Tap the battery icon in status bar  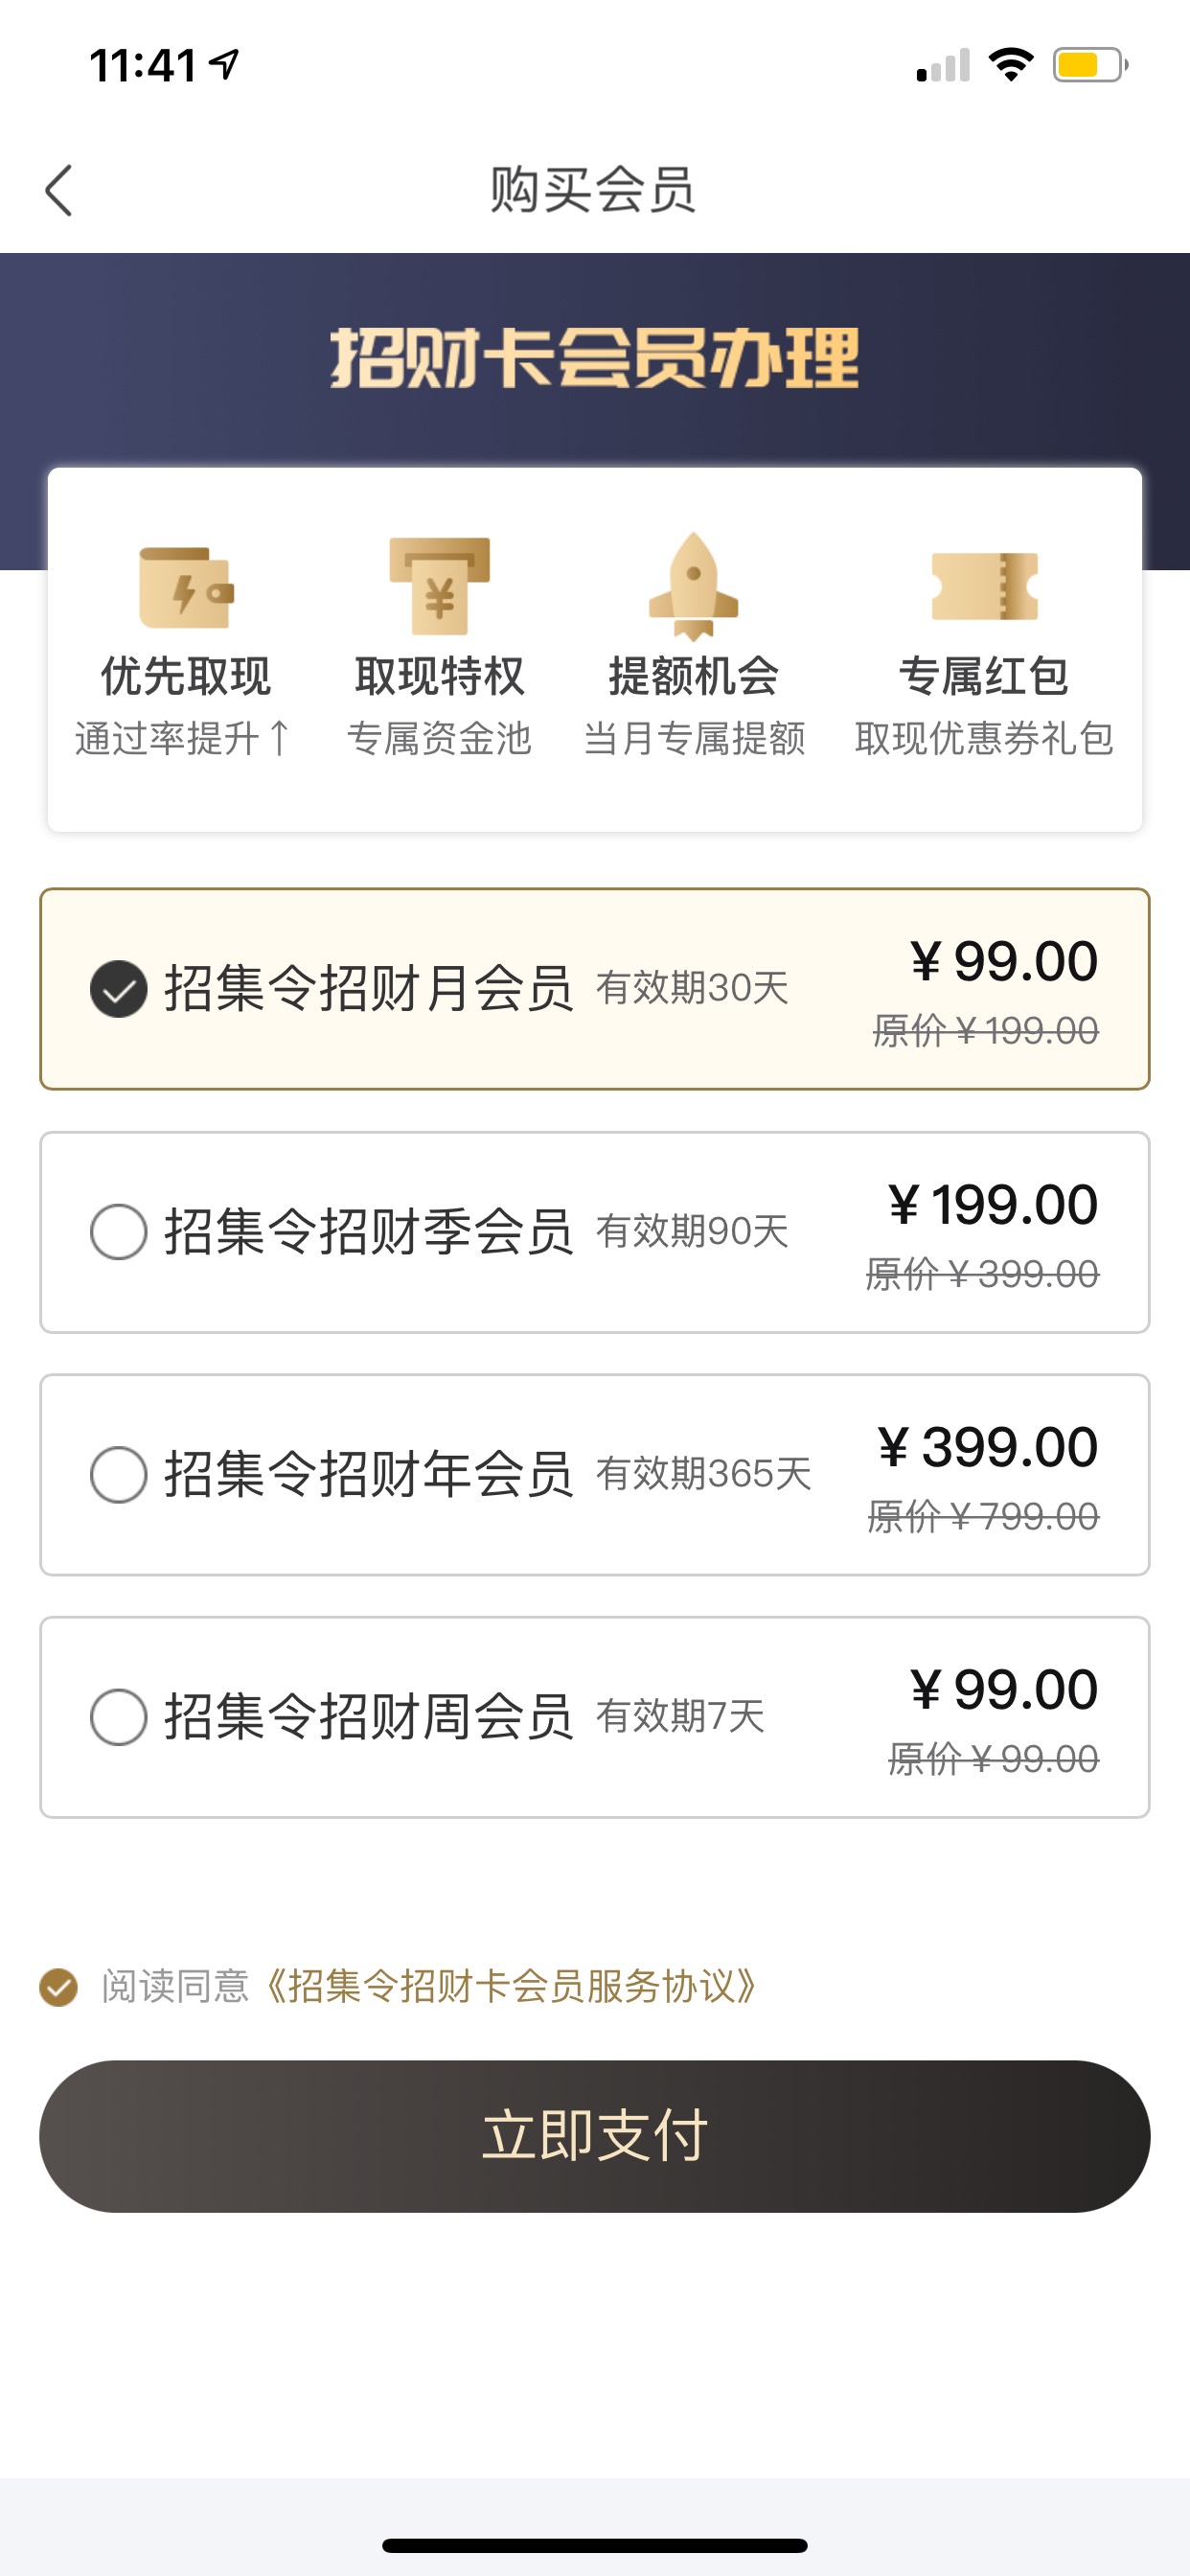pyautogui.click(x=1090, y=66)
